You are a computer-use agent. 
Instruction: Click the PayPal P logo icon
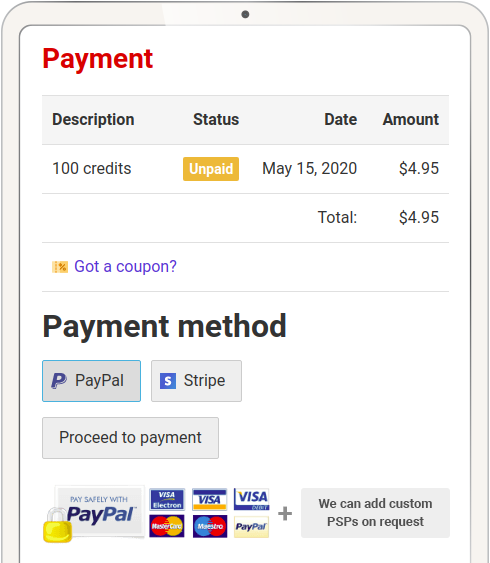pos(59,381)
